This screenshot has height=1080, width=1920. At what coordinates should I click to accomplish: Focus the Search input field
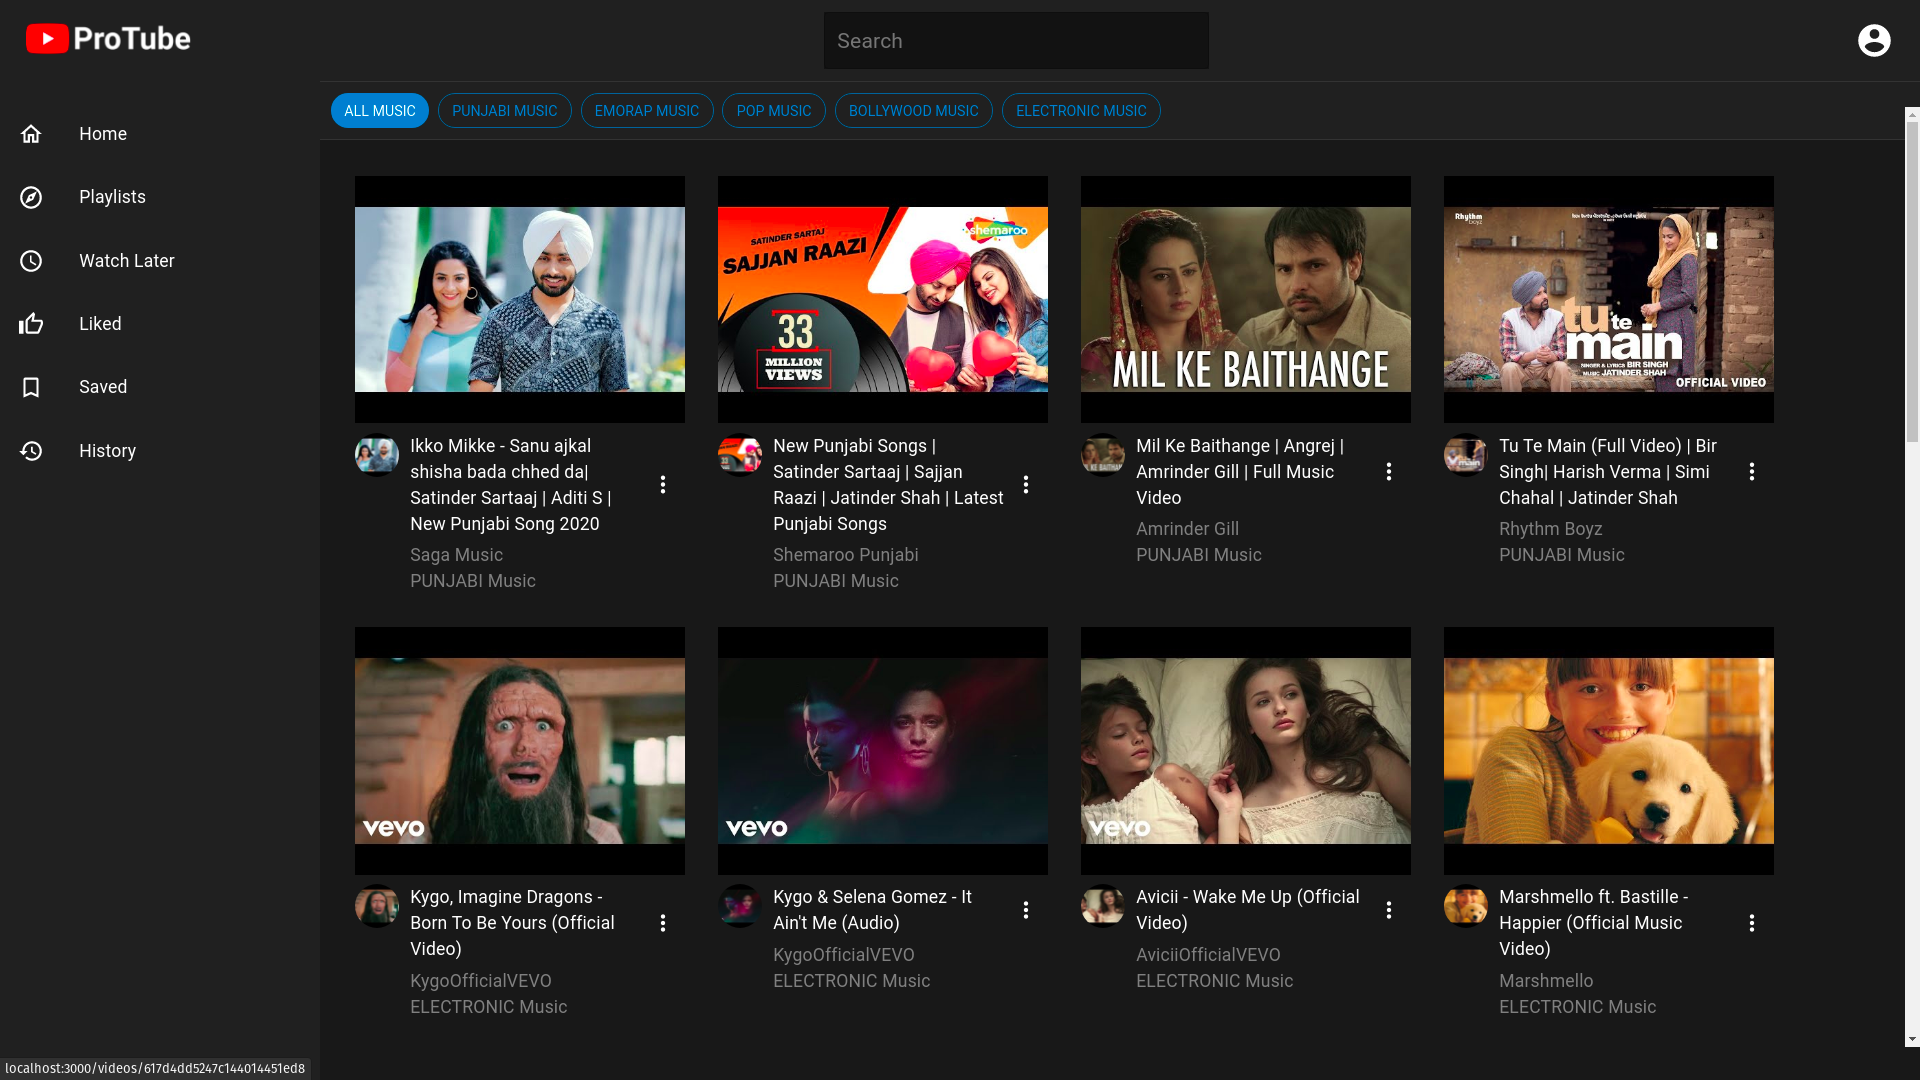coord(1016,41)
